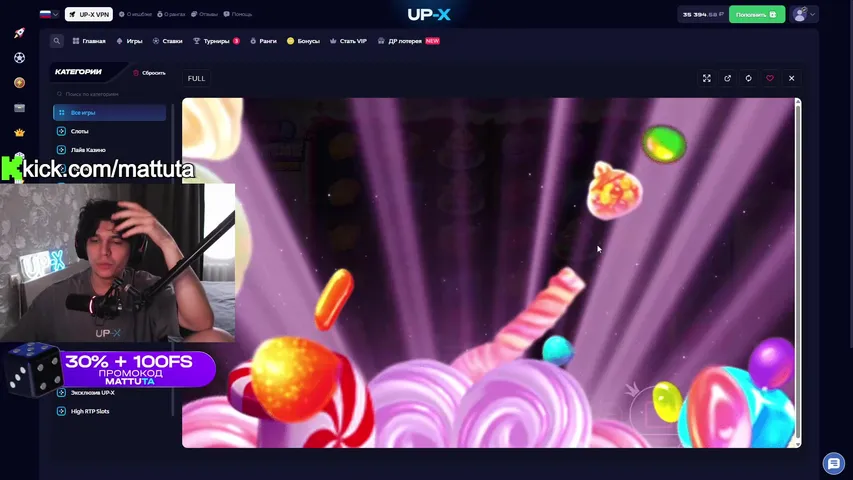Click the rocket icon in left sidebar
This screenshot has height=480, width=853.
(19, 33)
